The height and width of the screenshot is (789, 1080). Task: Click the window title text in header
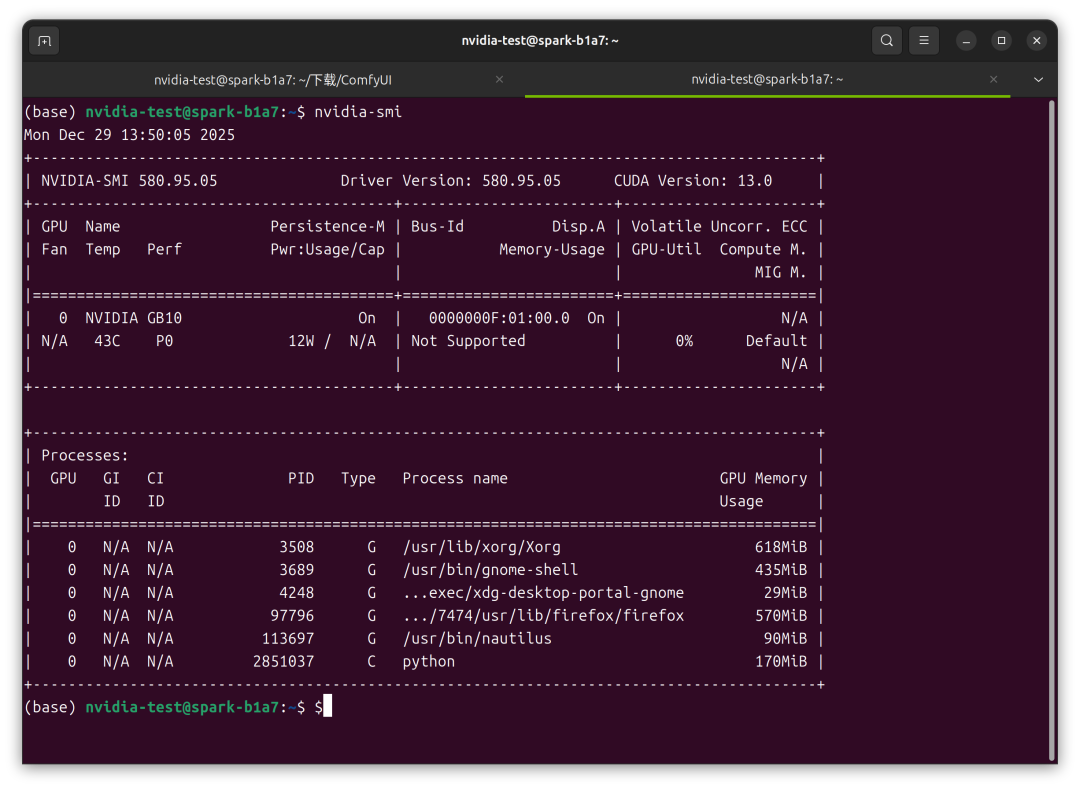[x=540, y=41]
